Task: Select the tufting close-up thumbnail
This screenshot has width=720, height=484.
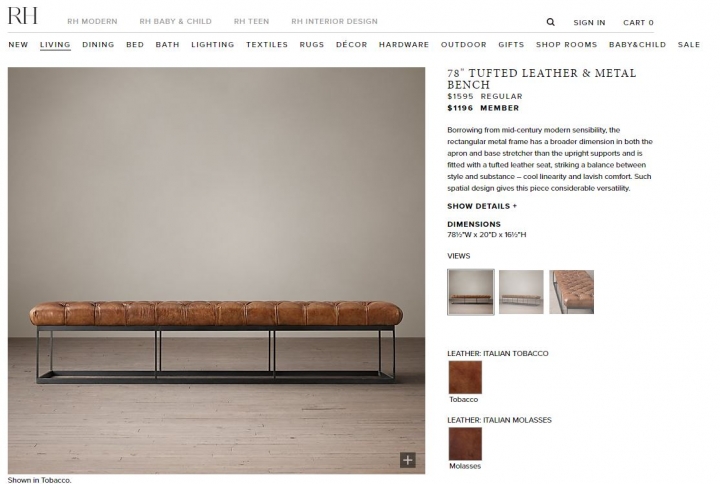Action: click(572, 292)
